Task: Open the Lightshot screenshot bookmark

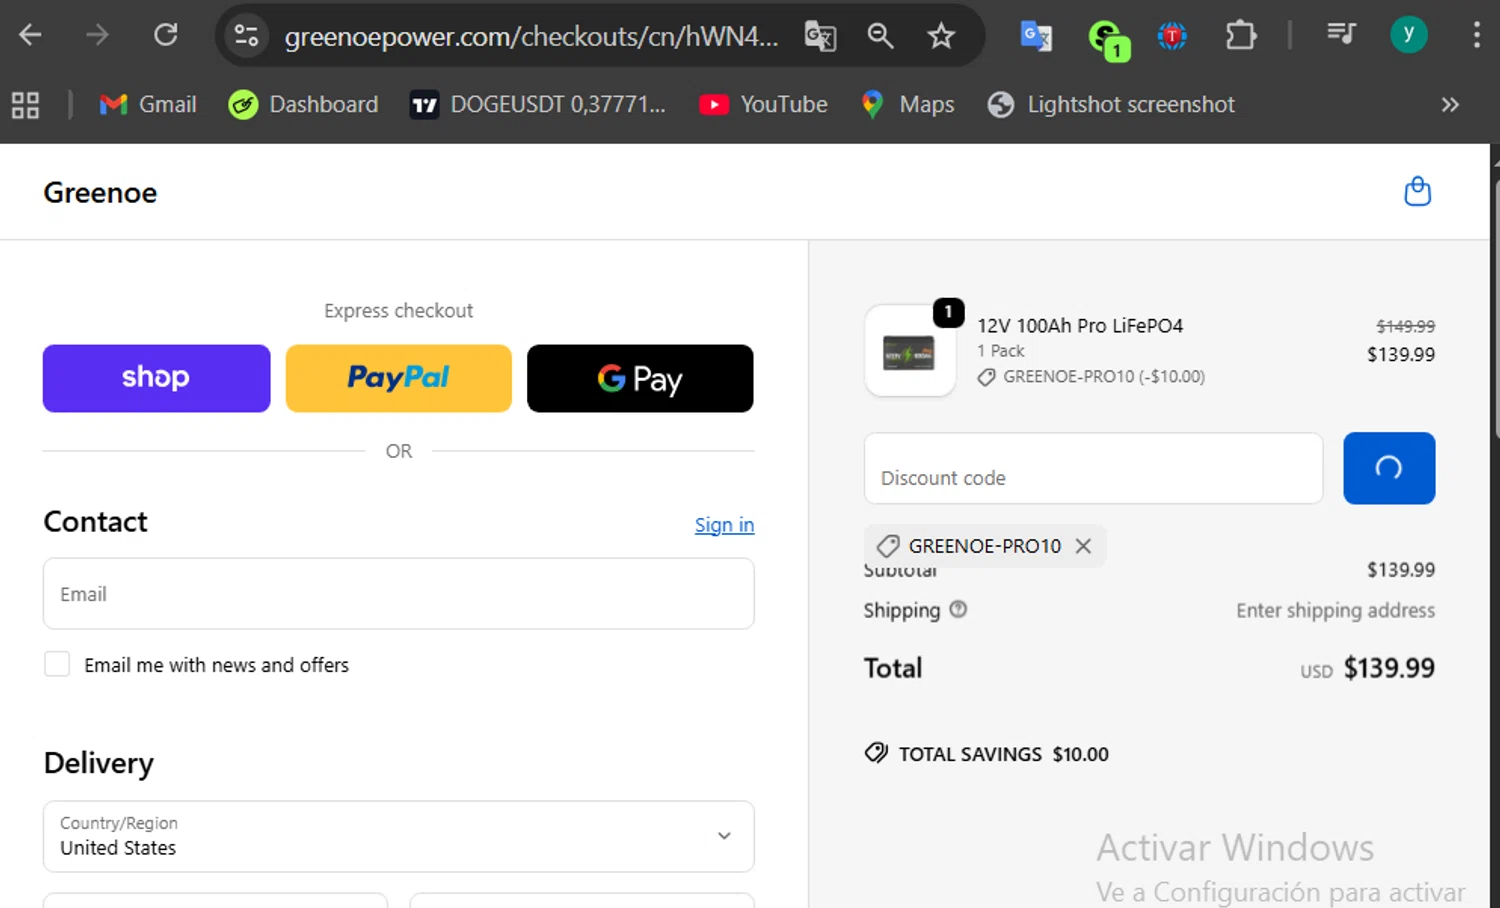Action: coord(1110,104)
